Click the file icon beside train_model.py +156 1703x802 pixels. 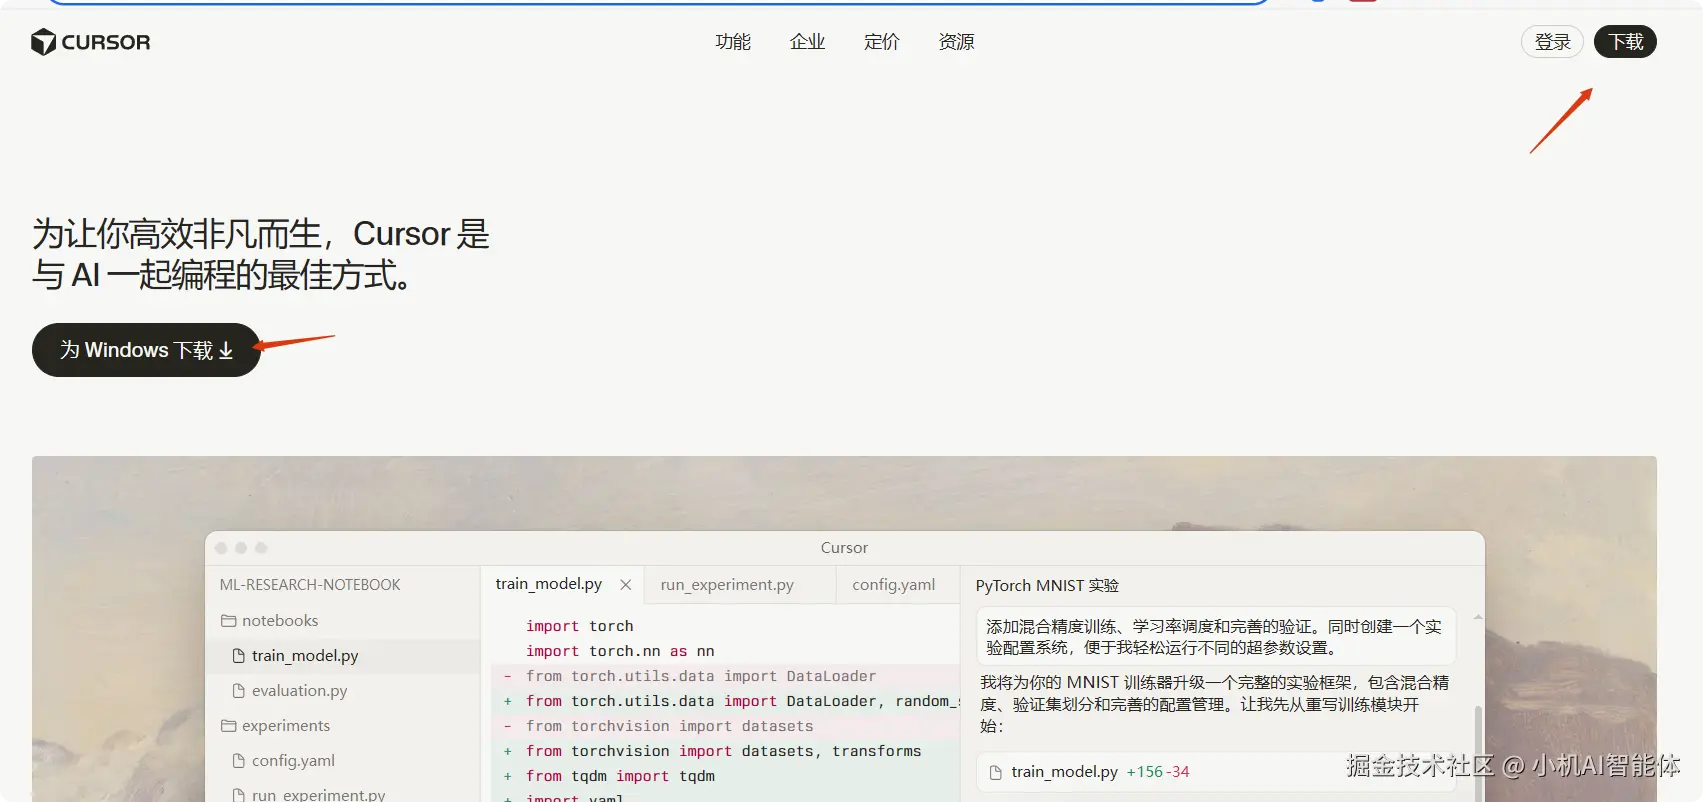(x=995, y=772)
